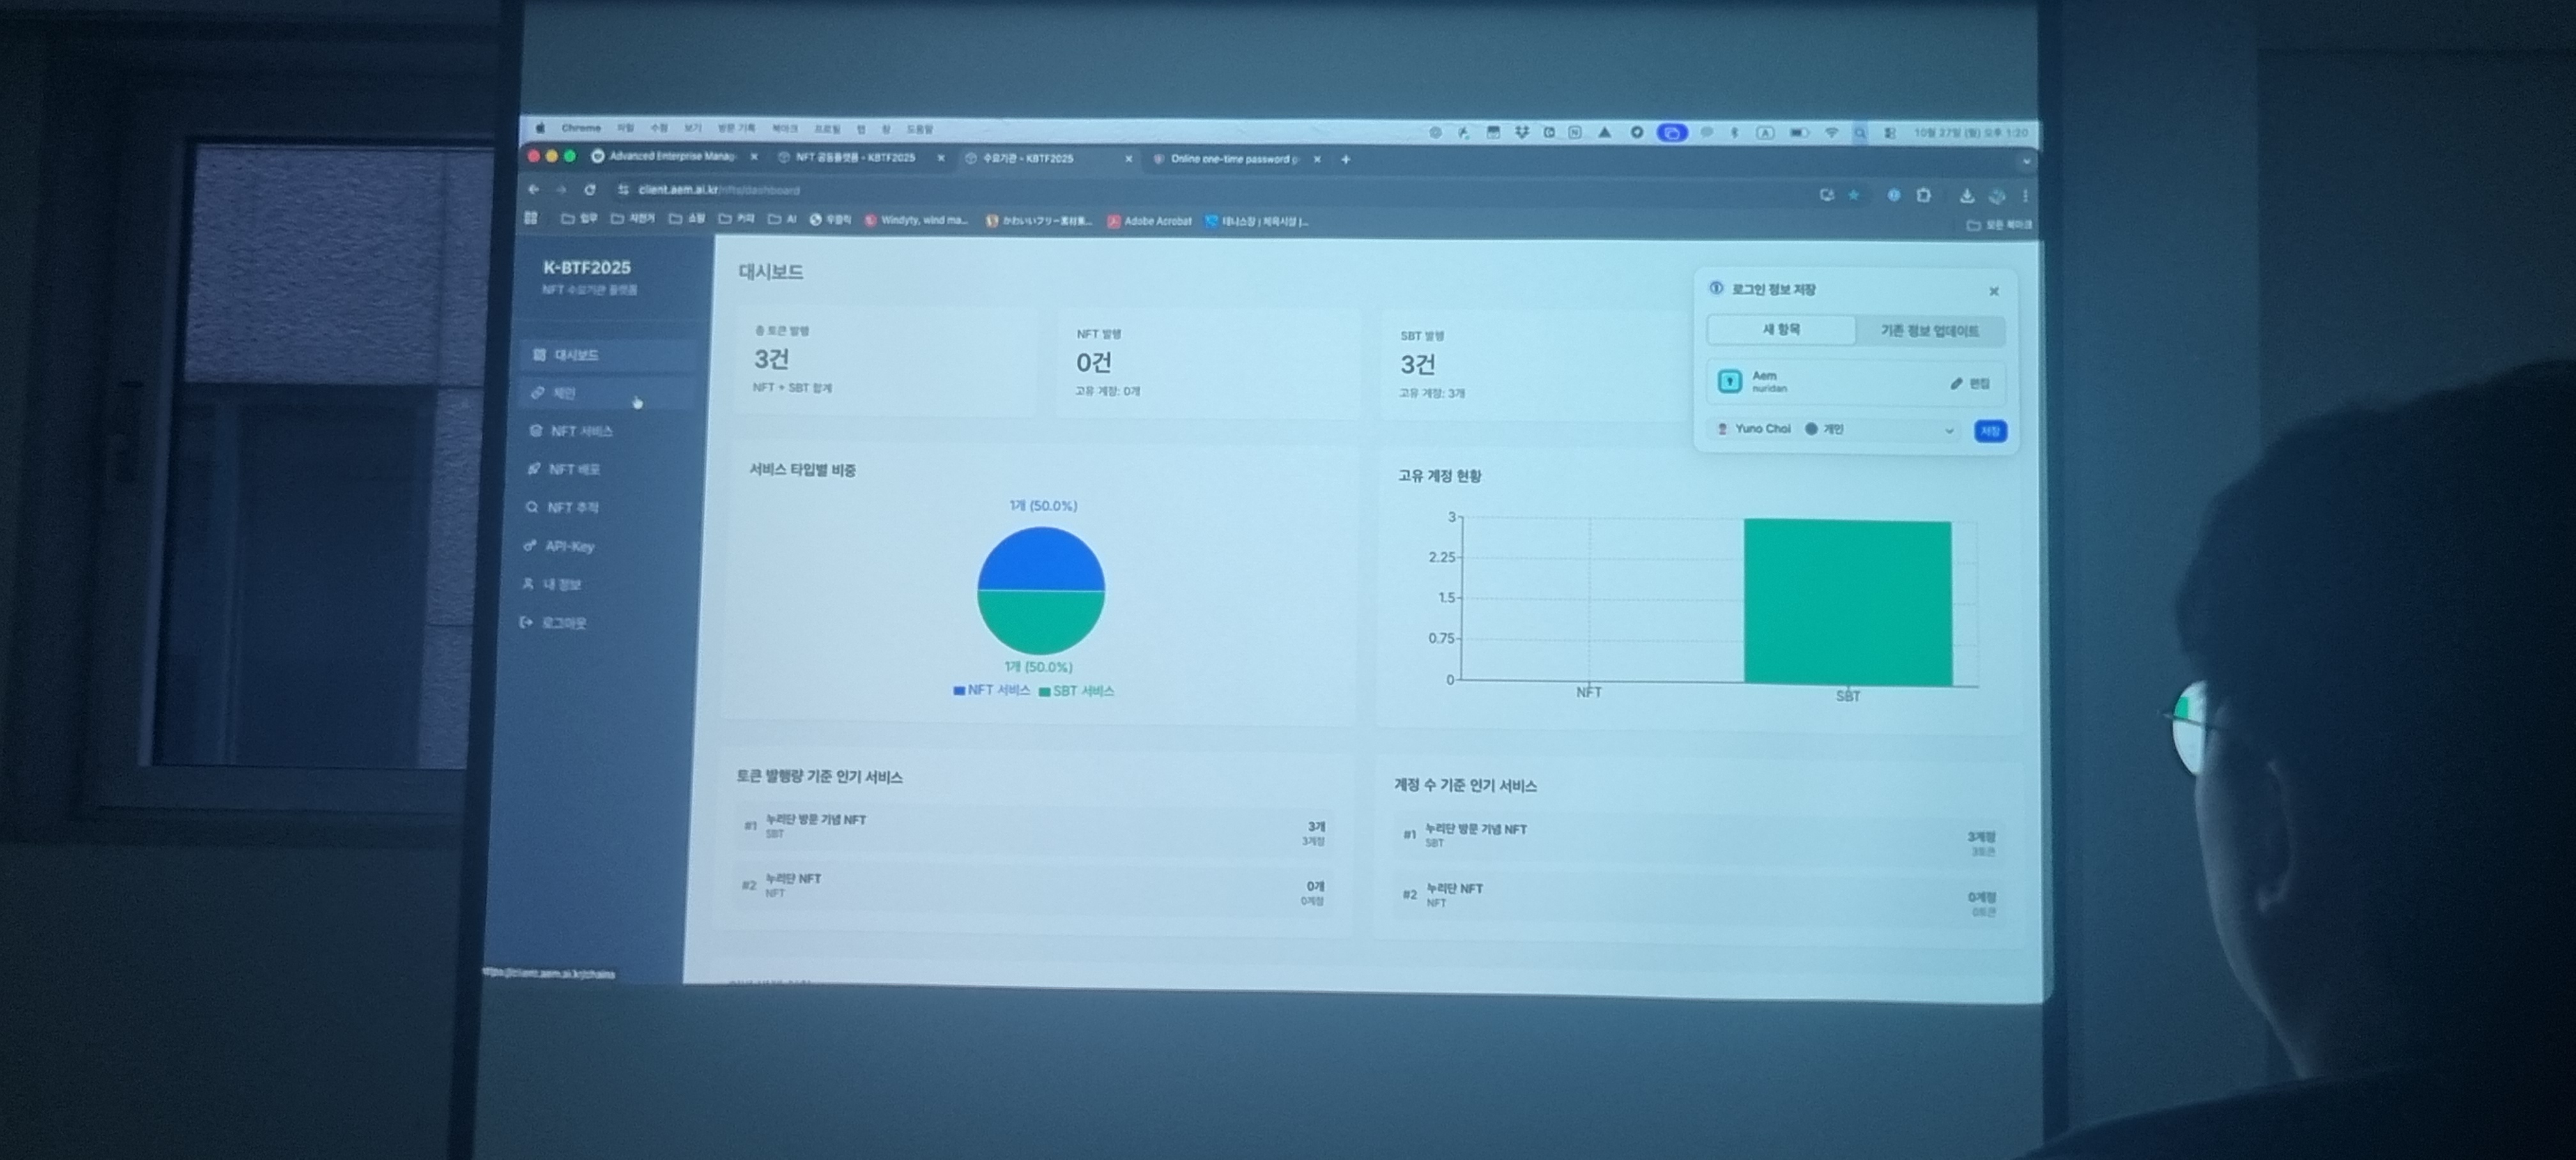The width and height of the screenshot is (2576, 1160).
Task: Click the site info icon in address bar
Action: pos(623,189)
